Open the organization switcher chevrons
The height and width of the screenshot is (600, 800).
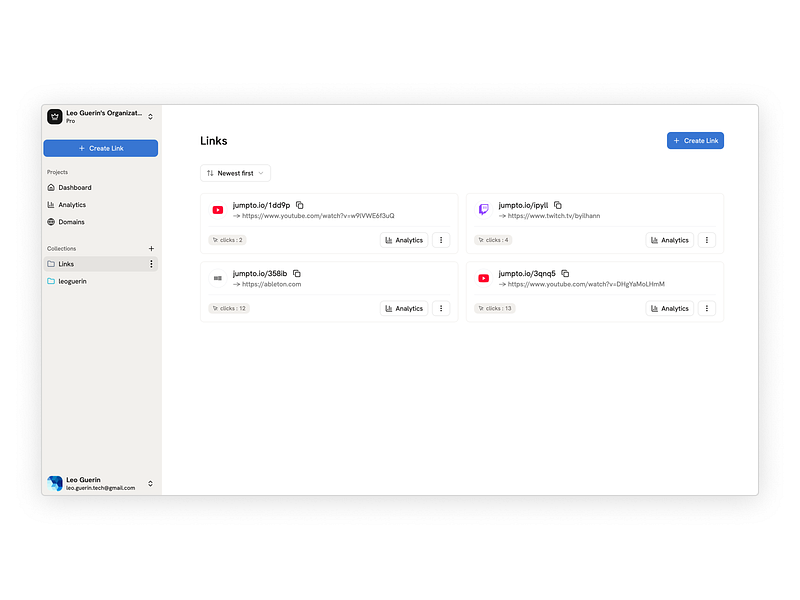coord(151,117)
